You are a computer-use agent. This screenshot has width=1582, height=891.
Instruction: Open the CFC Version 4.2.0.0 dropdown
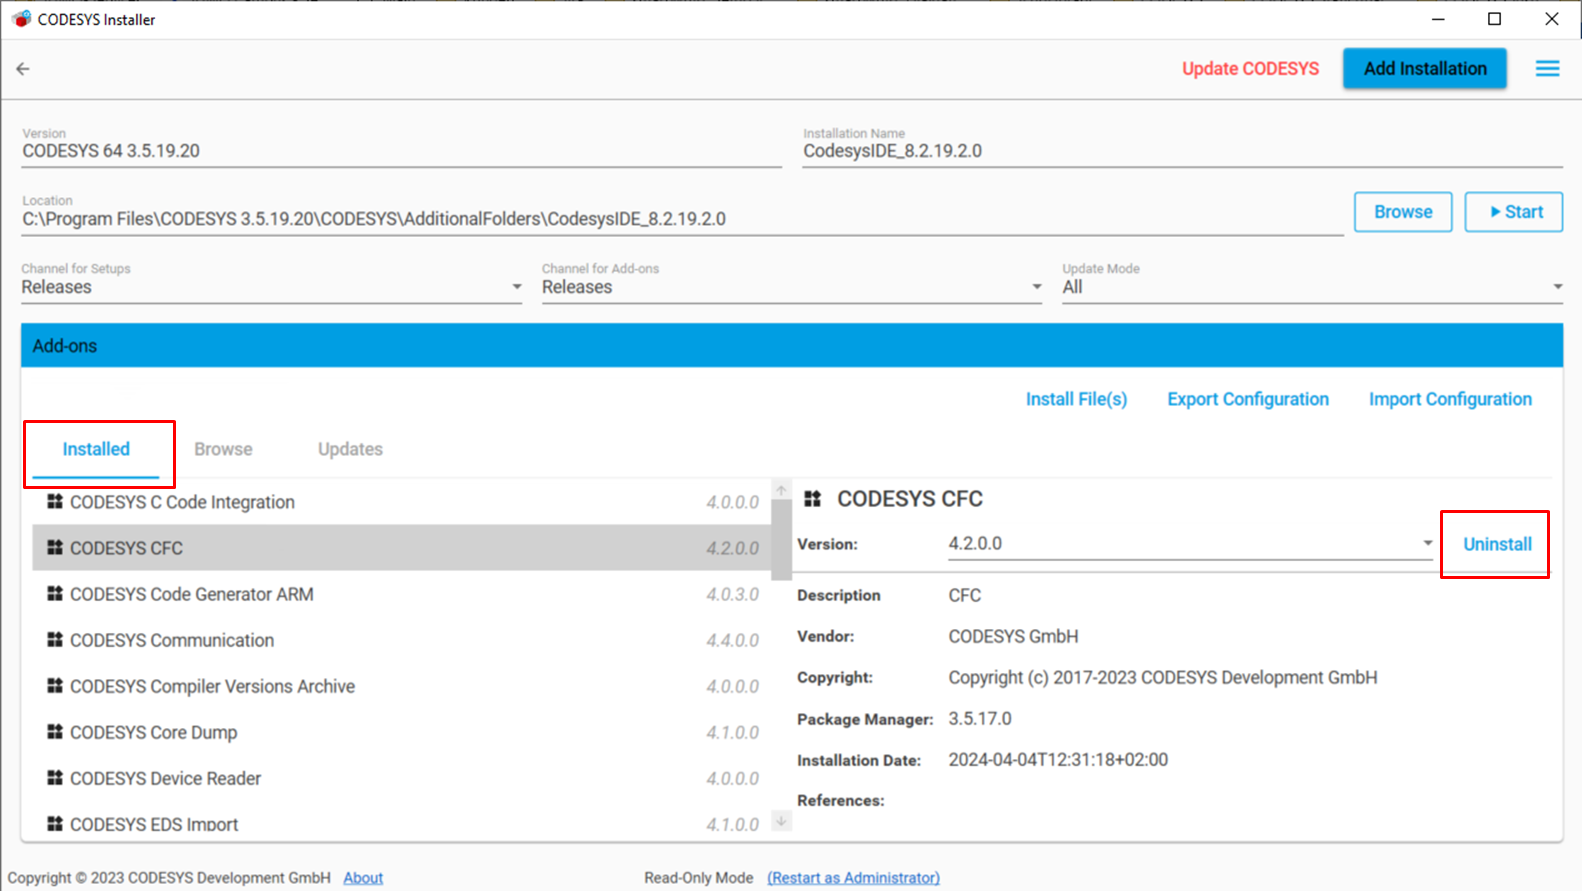[x=1427, y=544]
